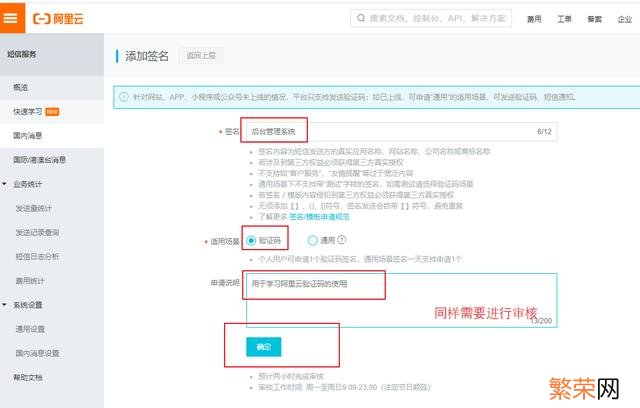Image resolution: width=640 pixels, height=408 pixels.
Task: Open the orange hamburger menu
Action: coord(12,18)
